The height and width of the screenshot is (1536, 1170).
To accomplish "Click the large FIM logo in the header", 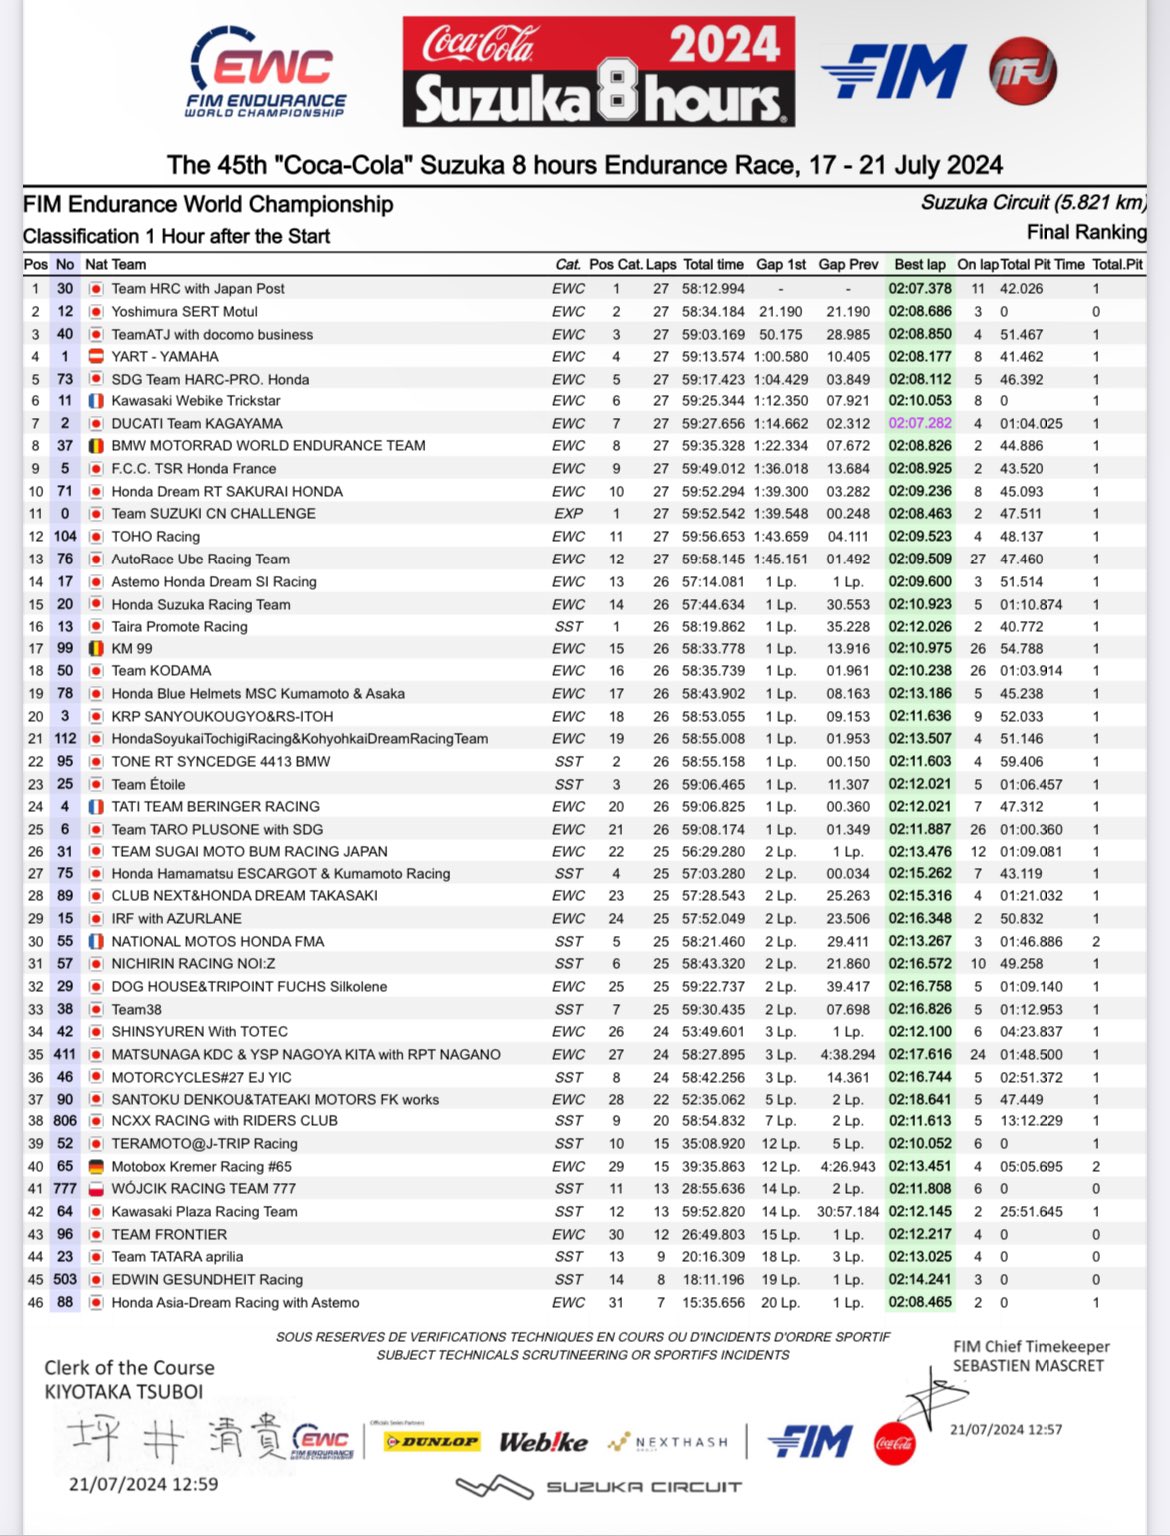I will pyautogui.click(x=894, y=72).
